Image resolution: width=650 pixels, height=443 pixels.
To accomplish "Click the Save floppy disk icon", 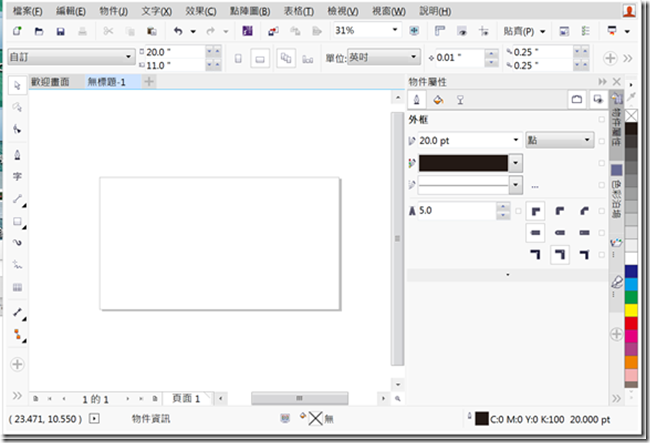I will [x=61, y=31].
